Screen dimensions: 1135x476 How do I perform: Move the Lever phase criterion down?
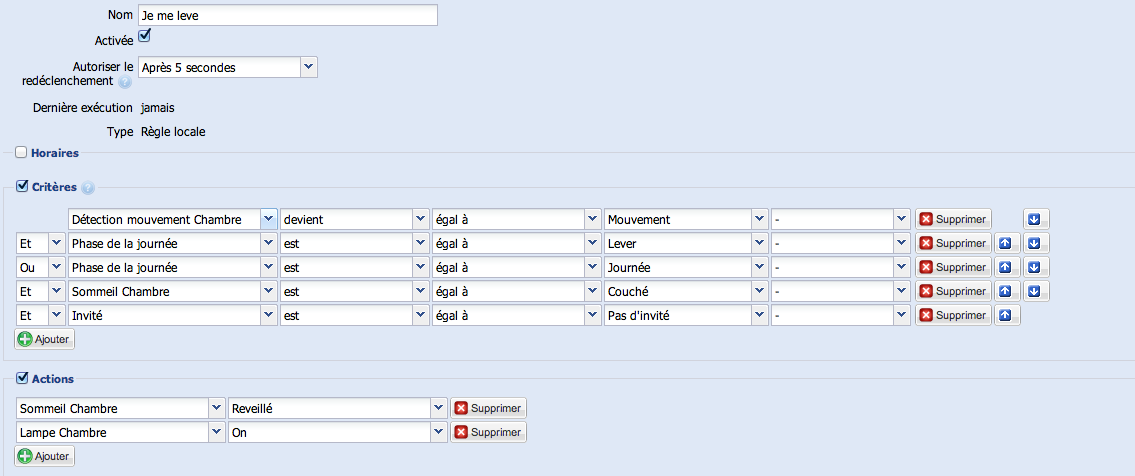1036,243
